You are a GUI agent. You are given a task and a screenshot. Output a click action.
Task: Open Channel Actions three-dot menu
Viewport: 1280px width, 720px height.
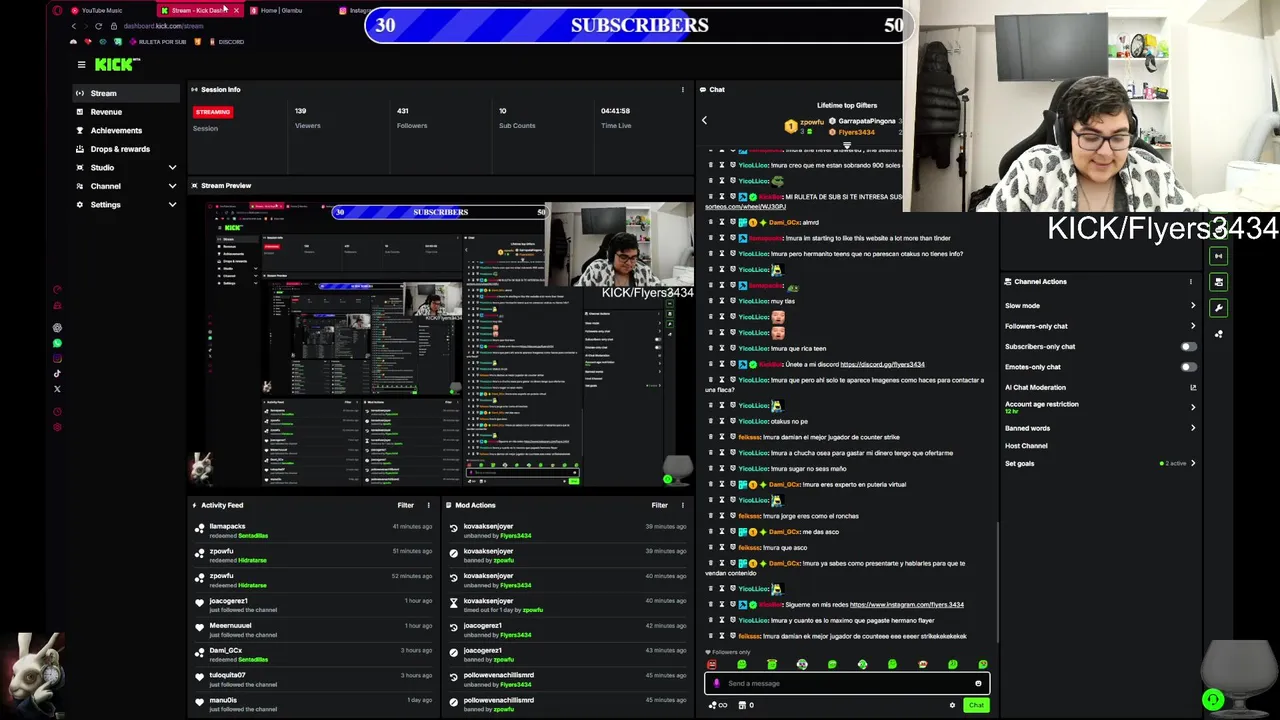[1190, 281]
